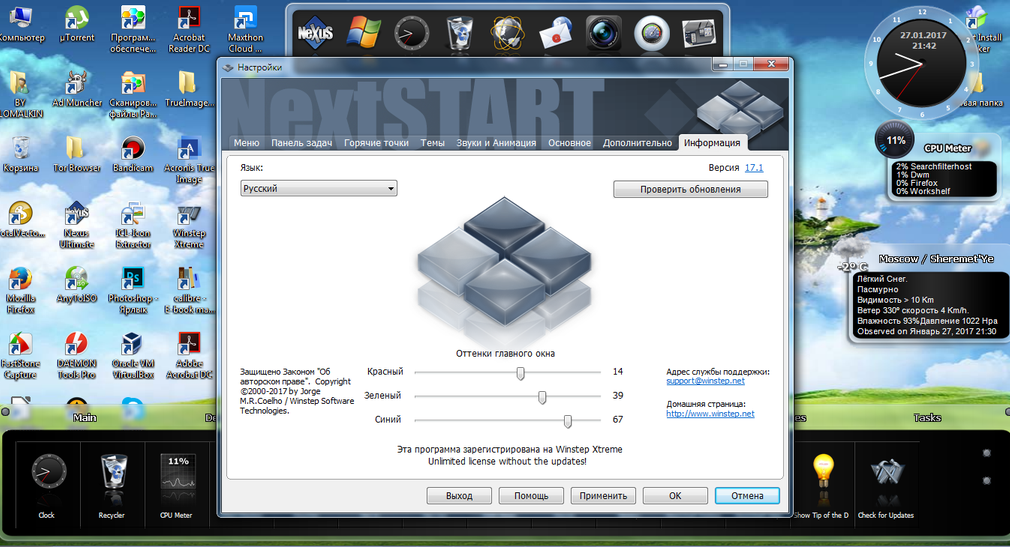Screen dimensions: 1010x547
Task: Open Acronis True Image shortcut
Action: pyautogui.click(x=189, y=160)
